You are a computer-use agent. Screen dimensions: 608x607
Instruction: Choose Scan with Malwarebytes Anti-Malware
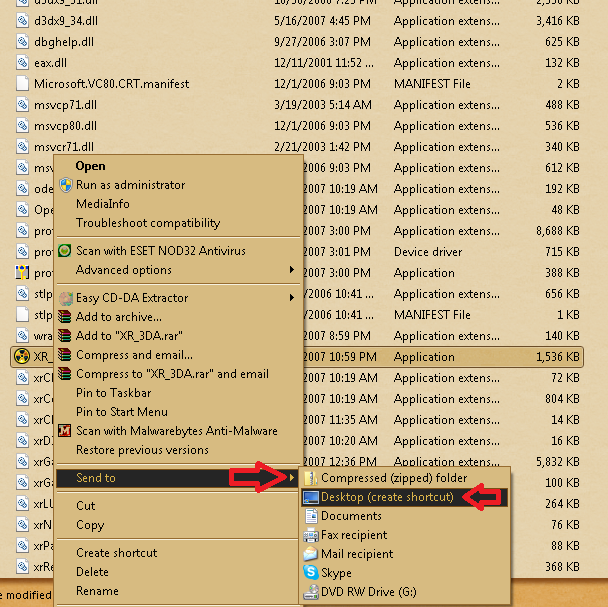click(x=177, y=431)
